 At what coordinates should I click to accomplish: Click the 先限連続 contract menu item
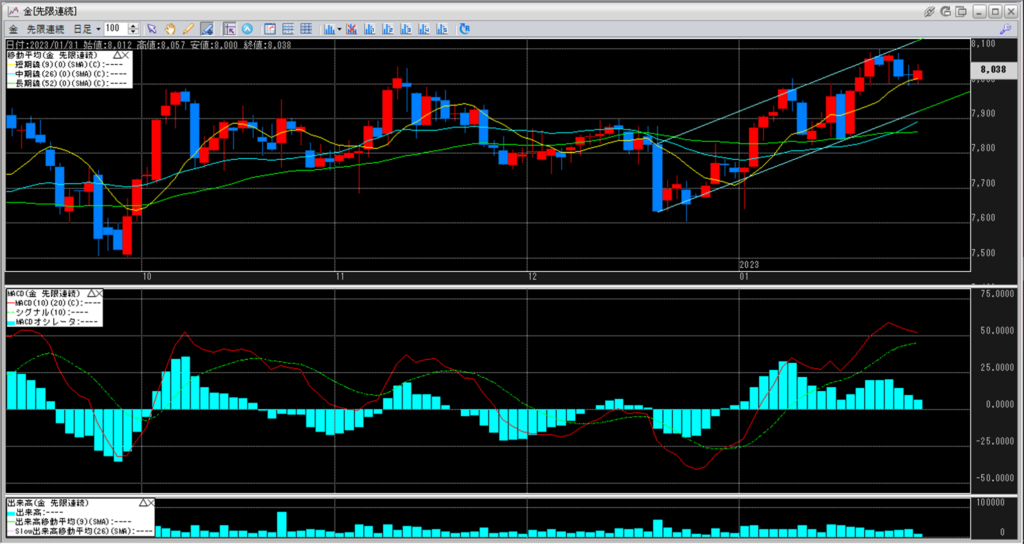[46, 29]
